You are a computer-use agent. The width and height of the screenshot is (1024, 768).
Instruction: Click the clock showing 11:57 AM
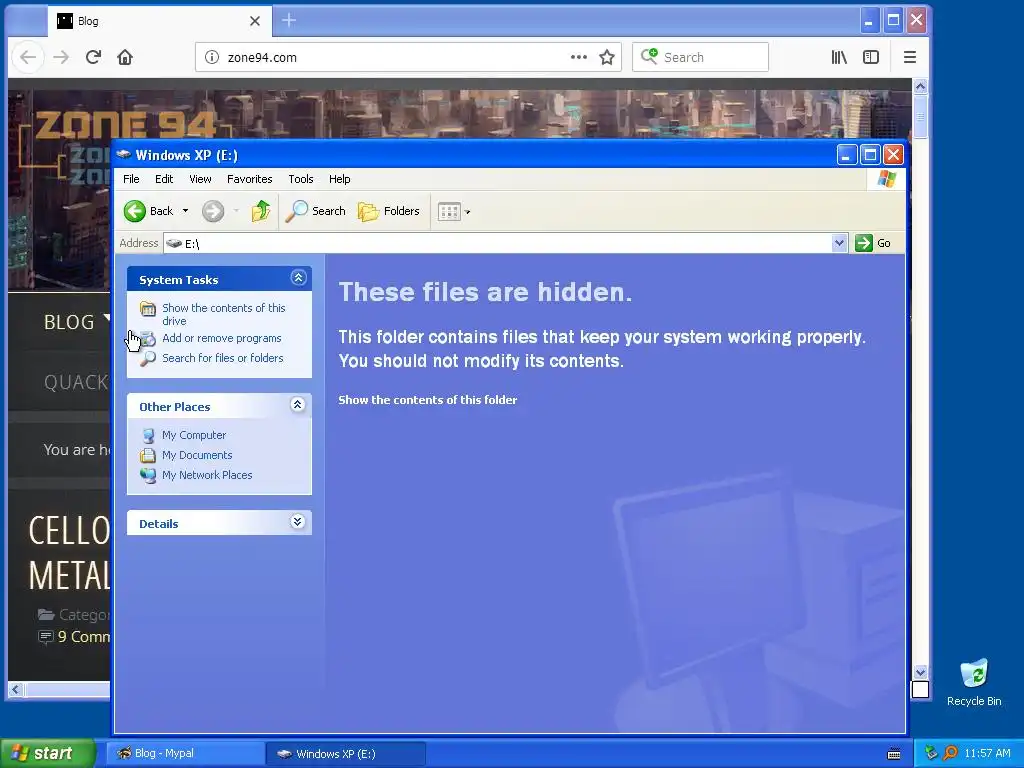point(987,754)
